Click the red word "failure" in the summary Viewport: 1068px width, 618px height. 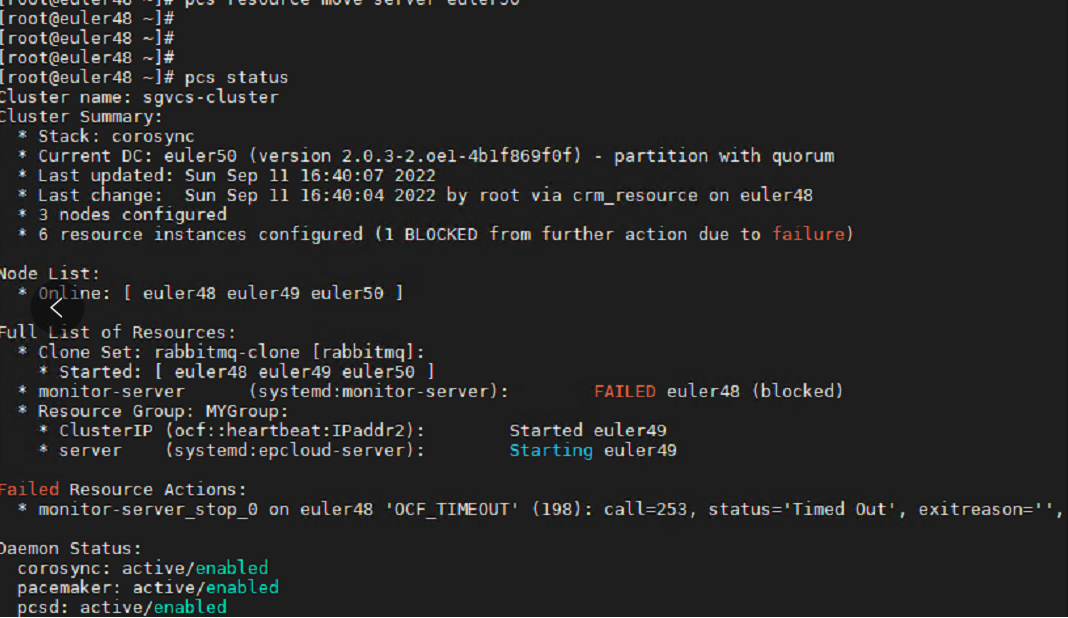809,234
